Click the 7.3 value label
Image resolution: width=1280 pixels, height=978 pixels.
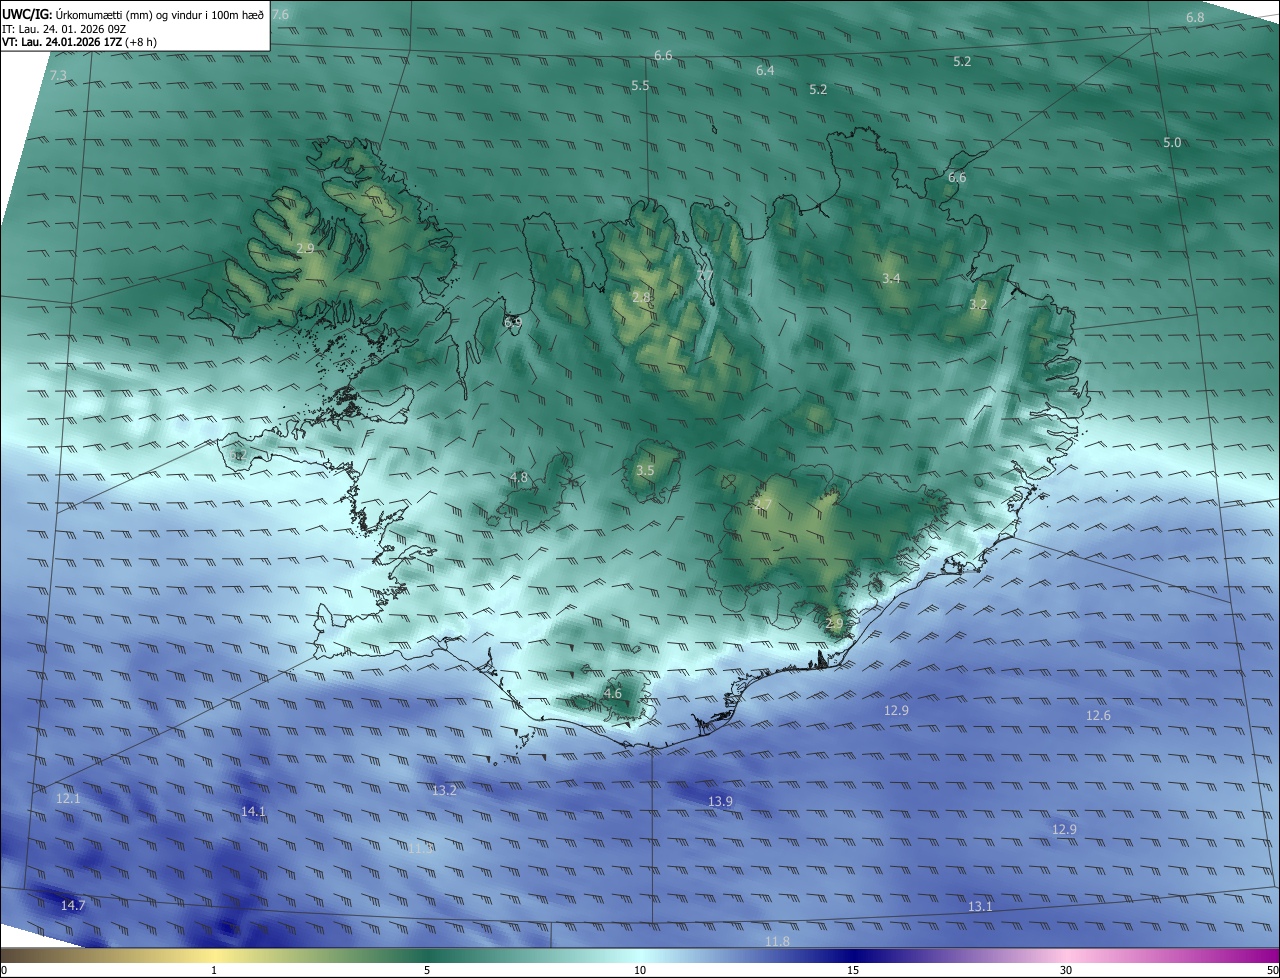tap(58, 76)
